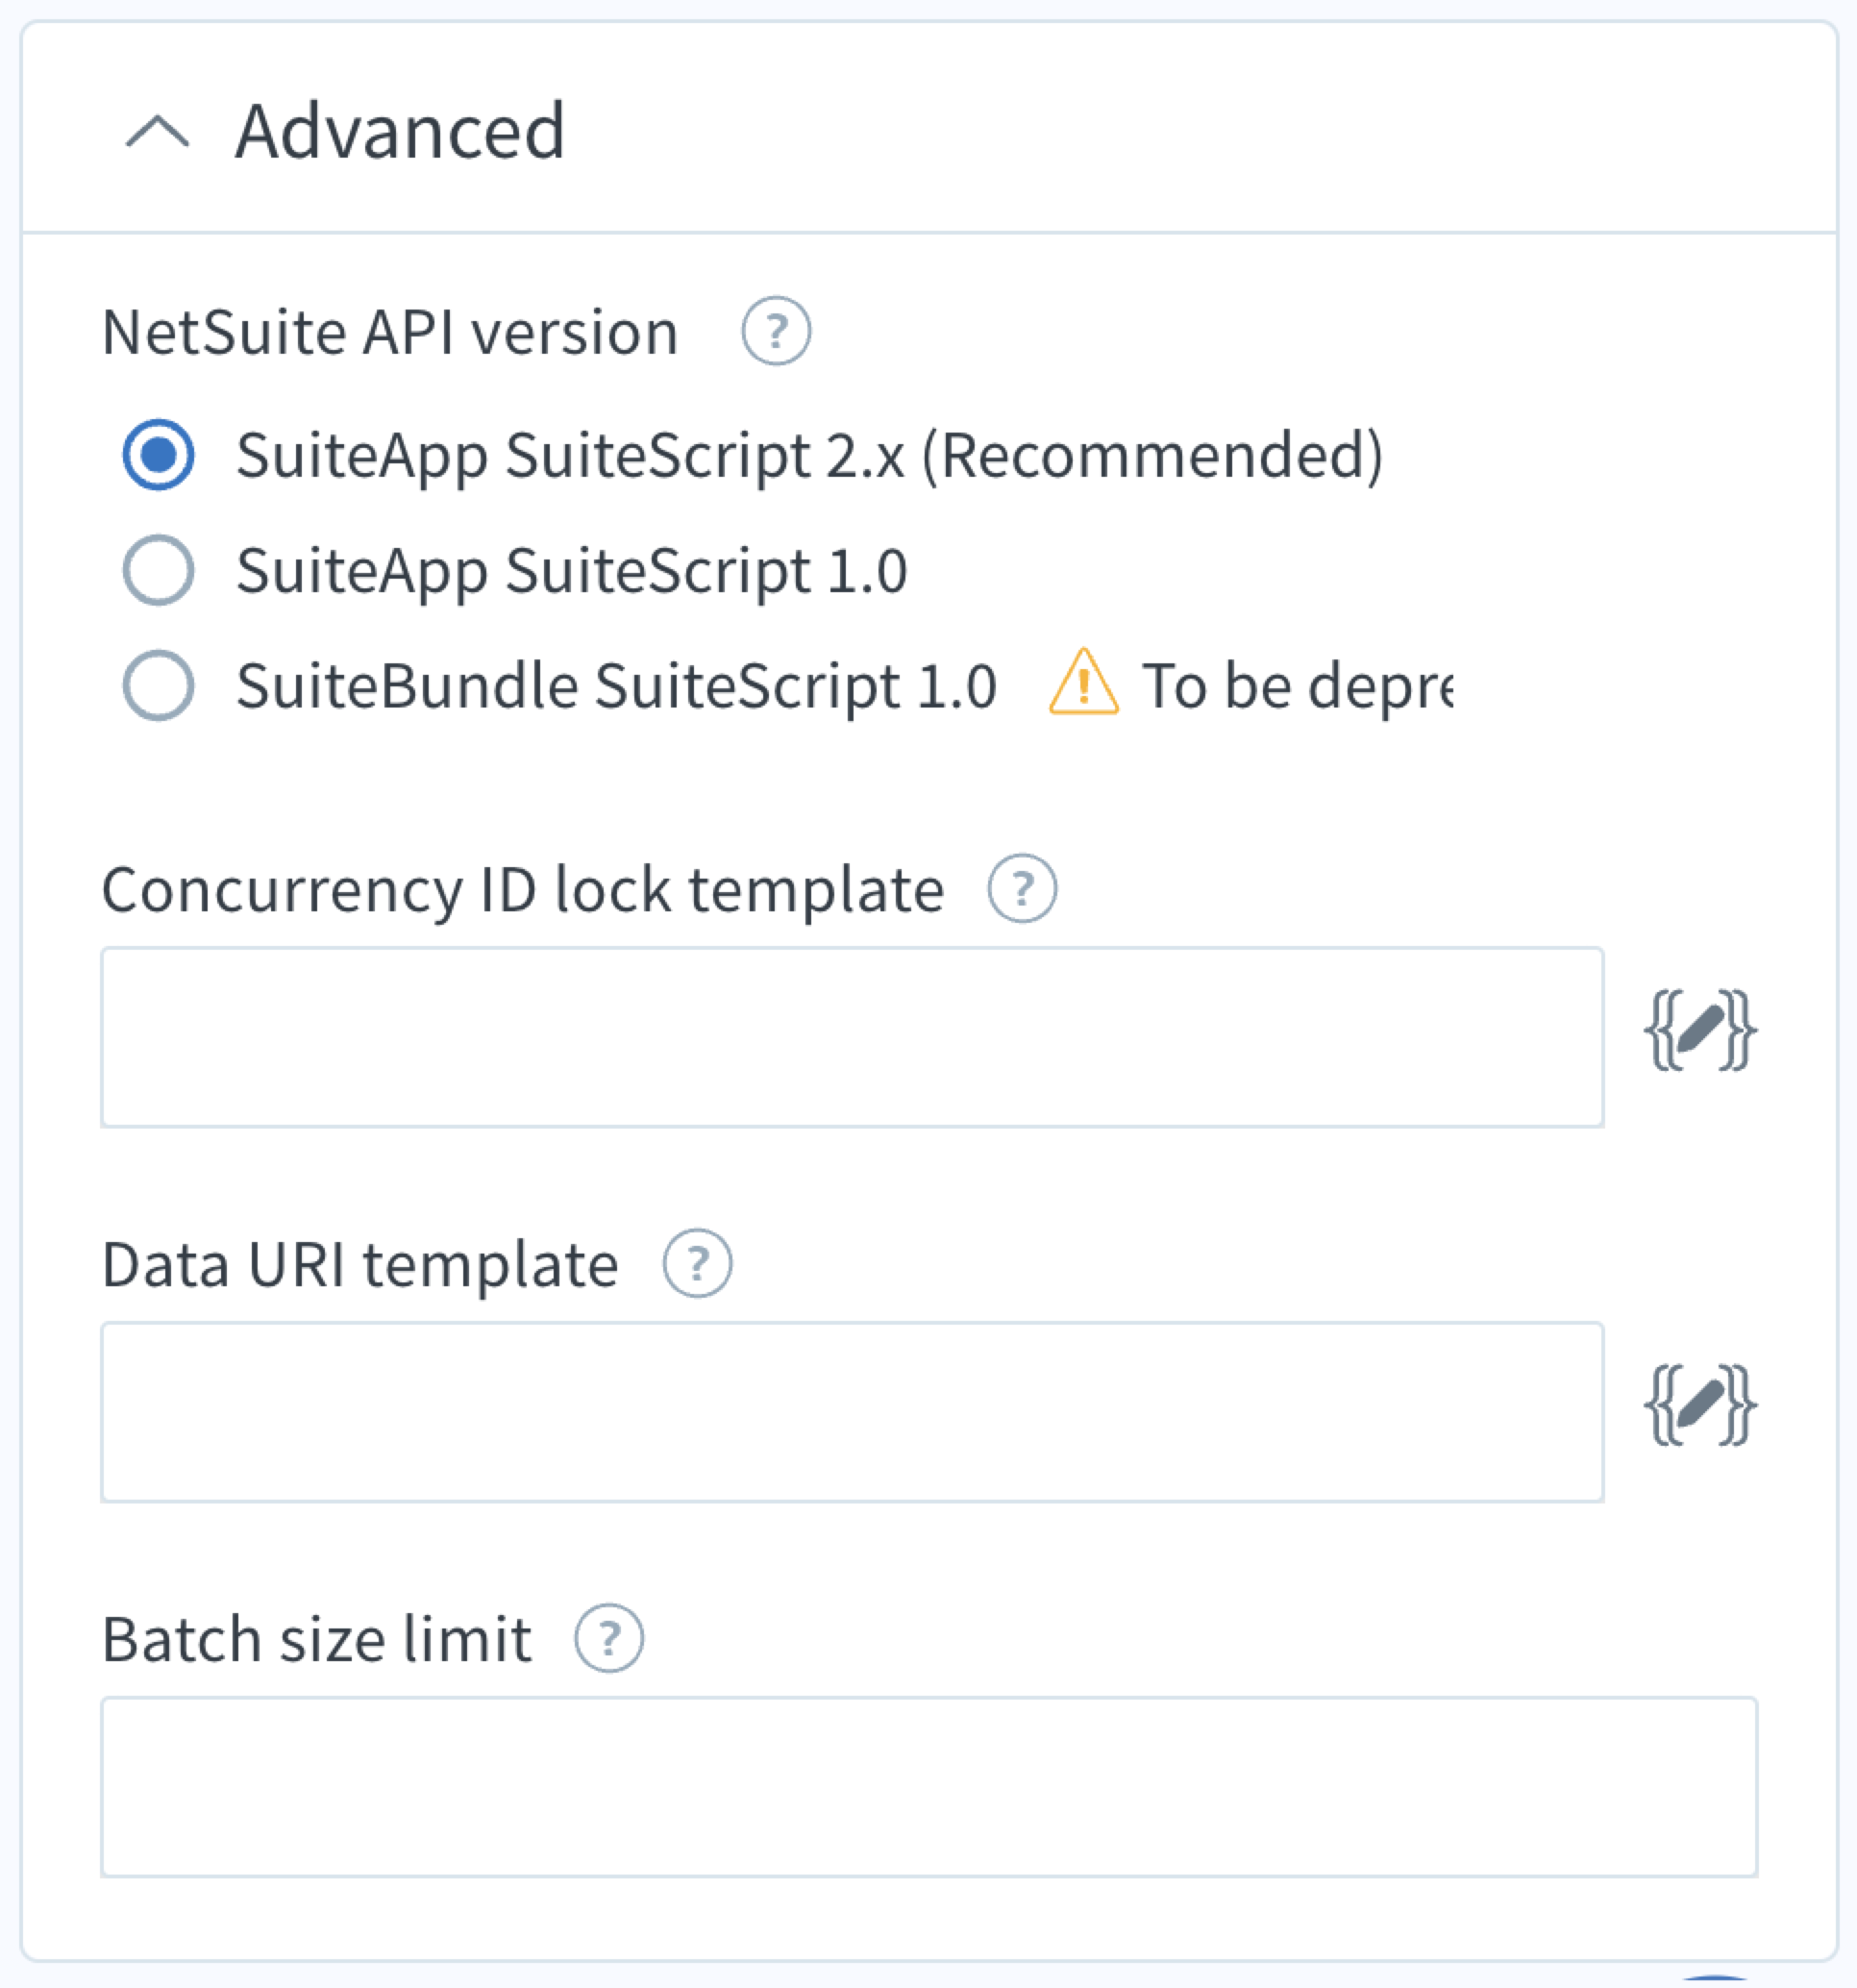Click the SuiteApp SuiteScript 2.x label text

809,456
